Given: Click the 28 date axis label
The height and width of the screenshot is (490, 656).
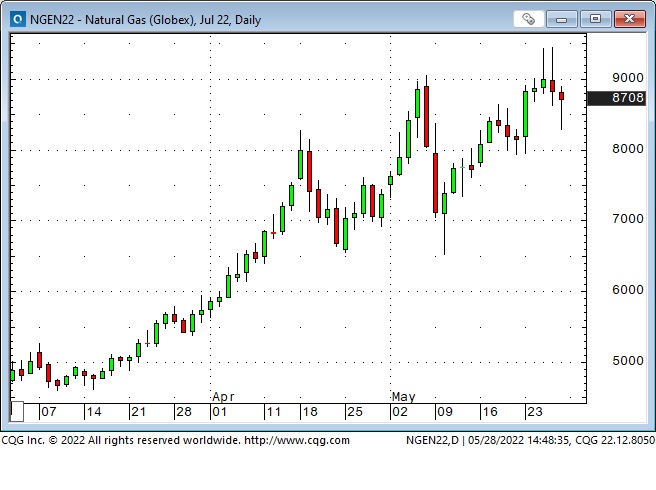Looking at the screenshot, I should (x=184, y=412).
